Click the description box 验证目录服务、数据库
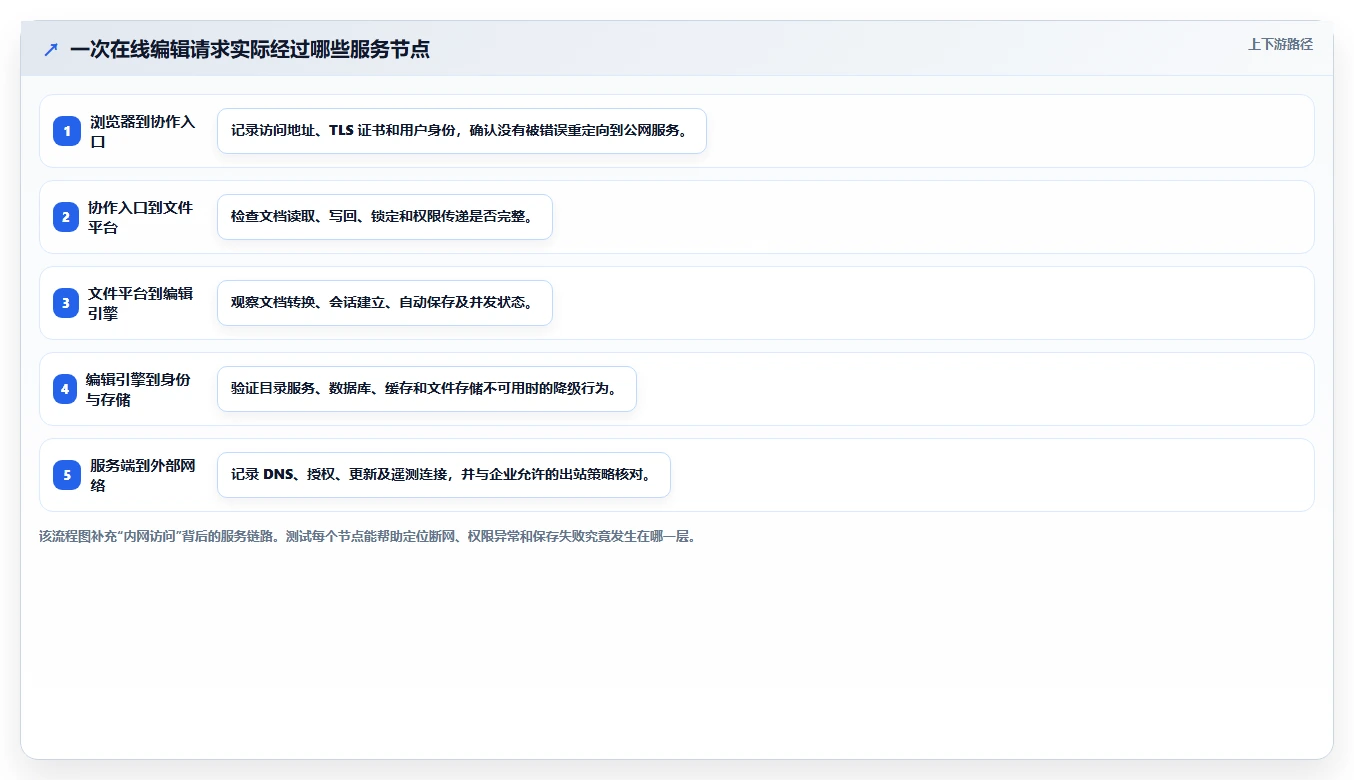The height and width of the screenshot is (780, 1354). point(427,389)
